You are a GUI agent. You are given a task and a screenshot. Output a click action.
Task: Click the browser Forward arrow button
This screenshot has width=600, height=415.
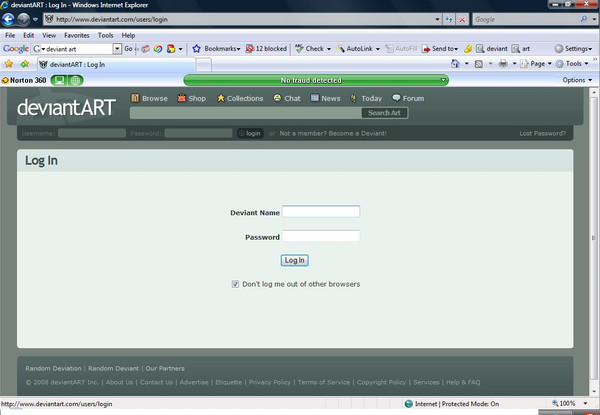(23, 19)
